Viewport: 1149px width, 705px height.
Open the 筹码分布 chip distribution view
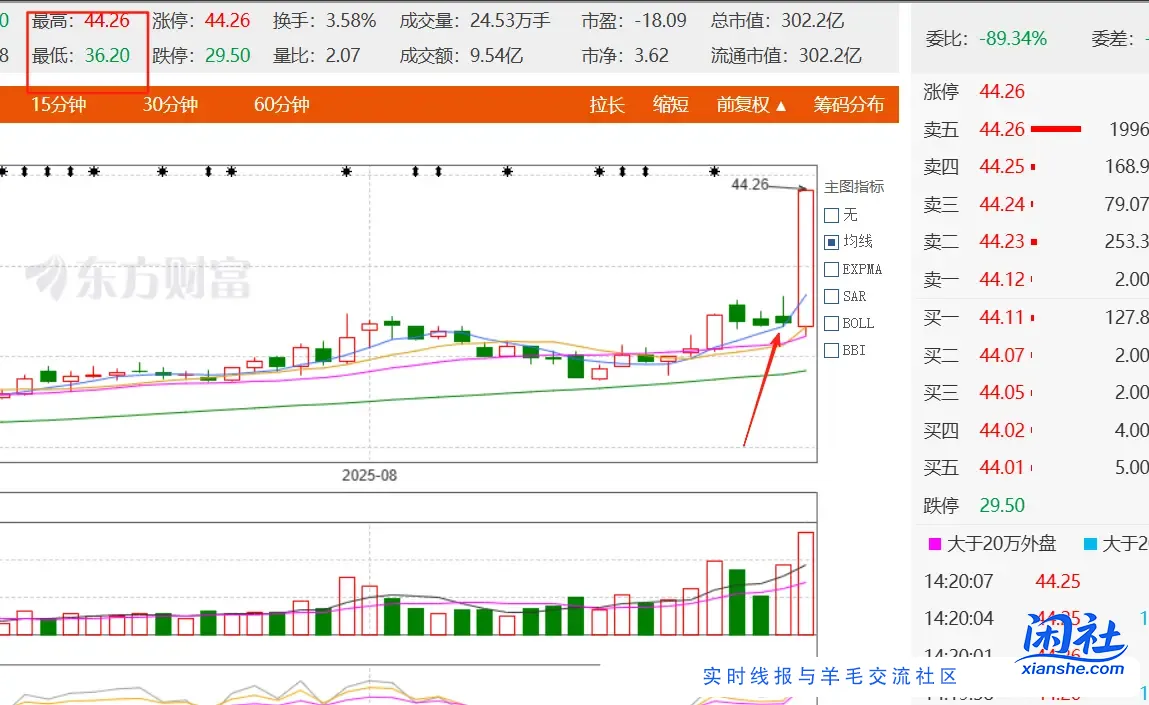[848, 105]
